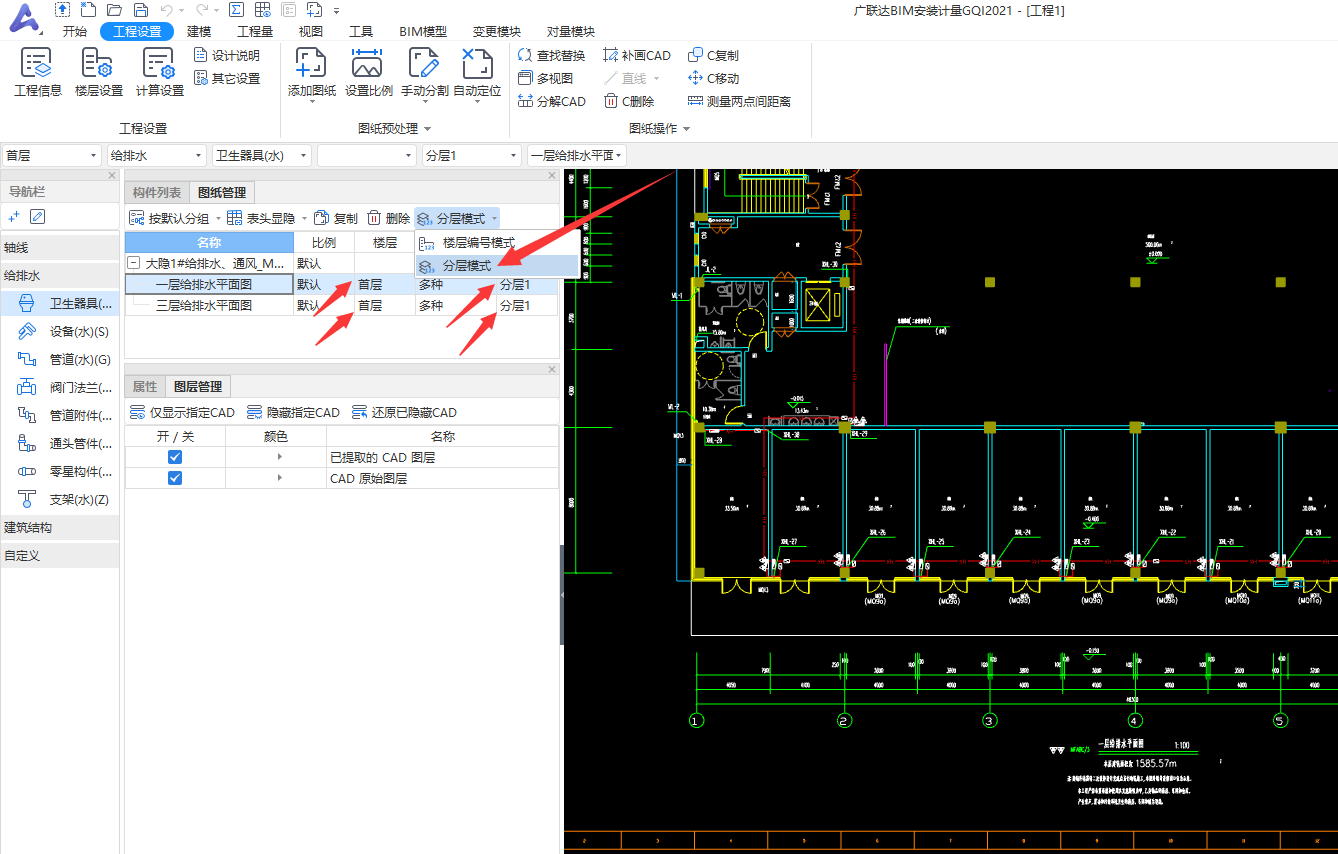The width and height of the screenshot is (1338, 854).
Task: Switch to 建模 ribbon tab
Action: pos(199,31)
